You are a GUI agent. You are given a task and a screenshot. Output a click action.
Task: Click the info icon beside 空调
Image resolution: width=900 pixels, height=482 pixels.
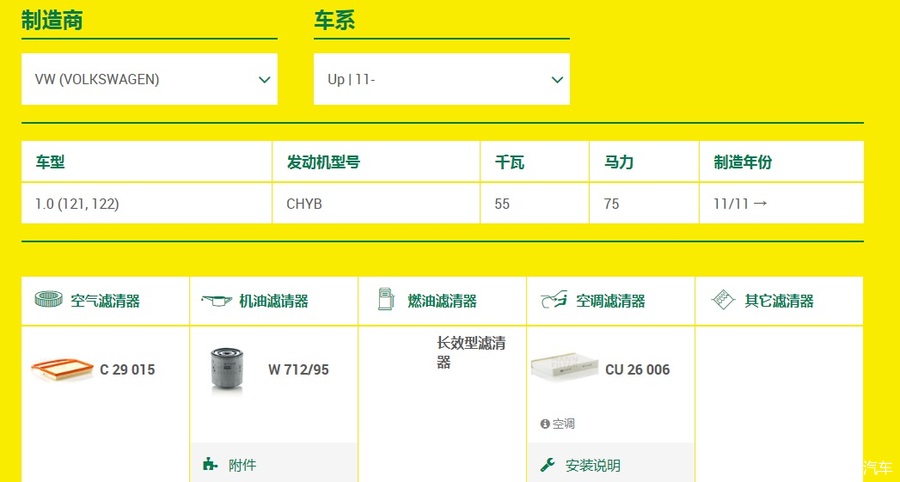(545, 423)
